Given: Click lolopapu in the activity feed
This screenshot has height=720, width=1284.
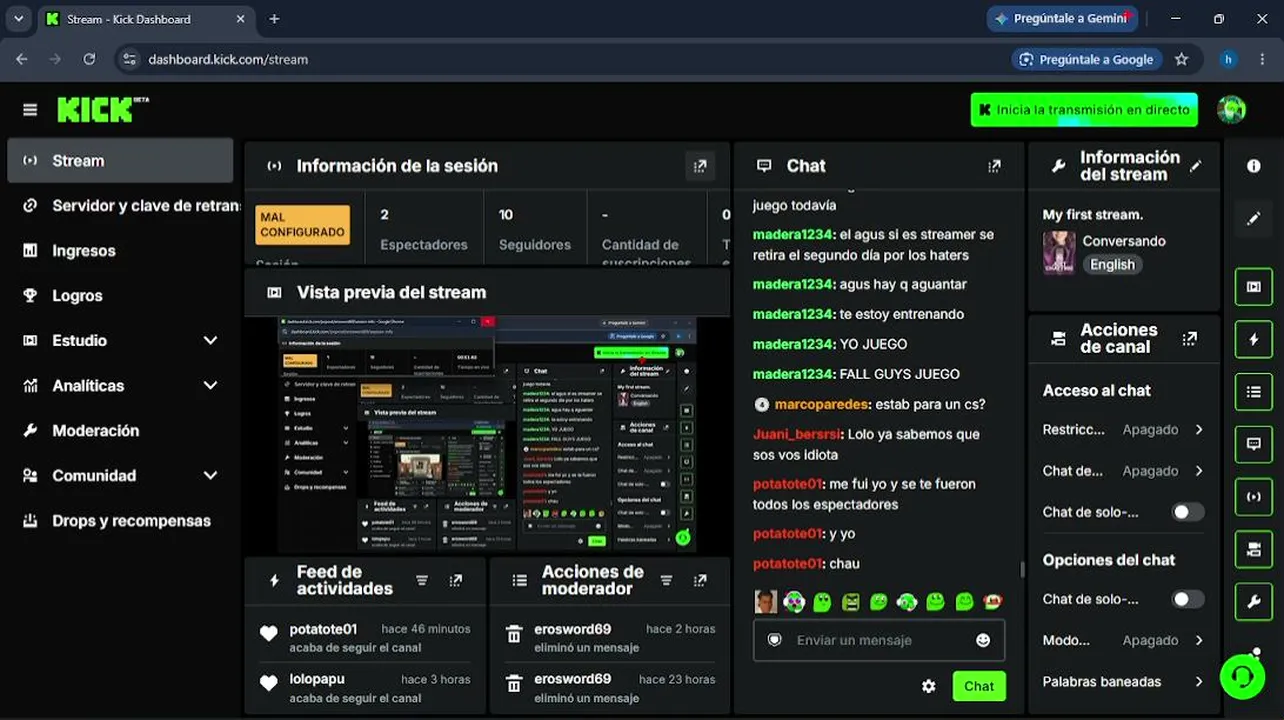Looking at the screenshot, I should 317,679.
